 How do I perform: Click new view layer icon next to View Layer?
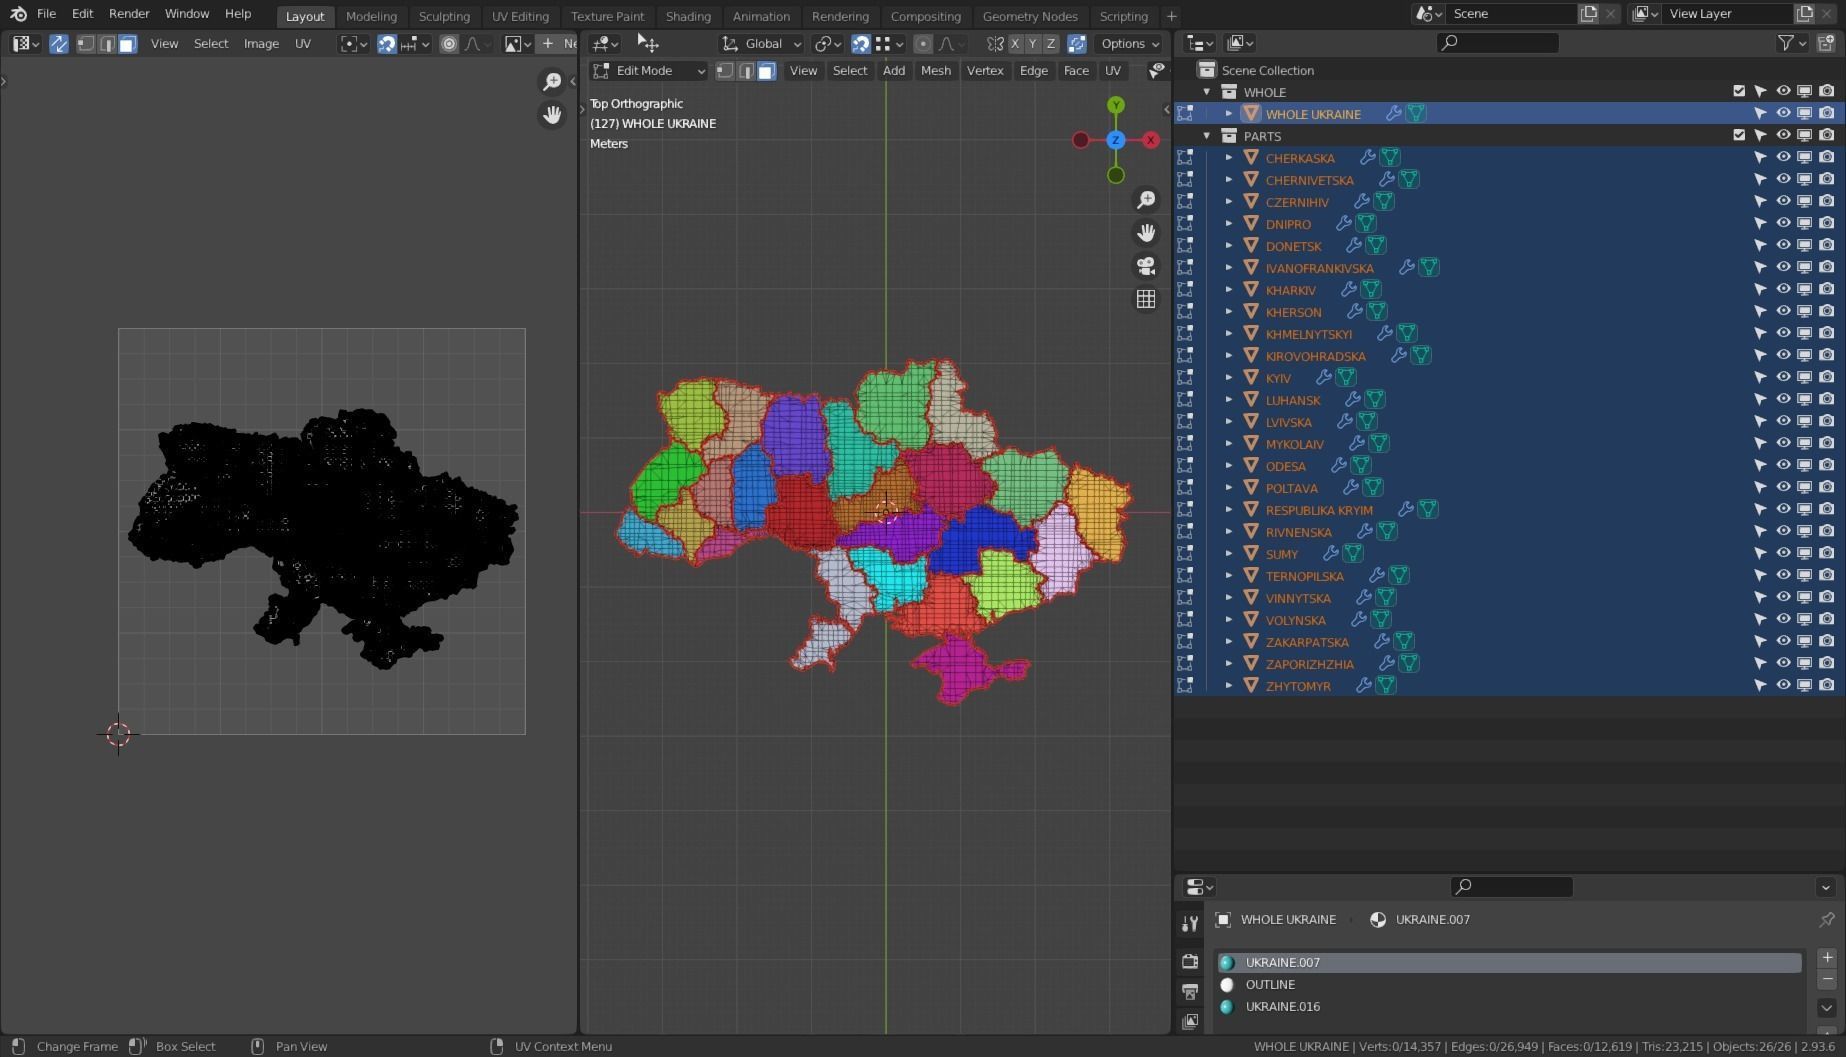tap(1804, 14)
